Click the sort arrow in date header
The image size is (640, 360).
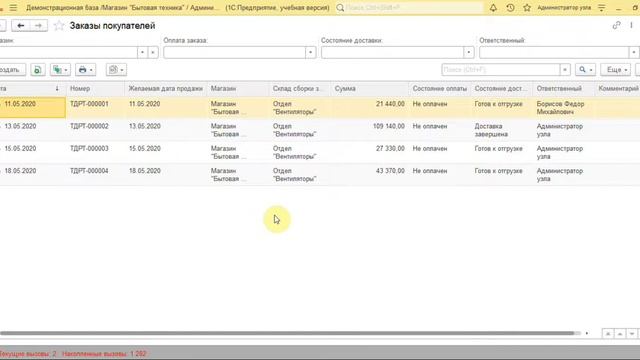57,89
